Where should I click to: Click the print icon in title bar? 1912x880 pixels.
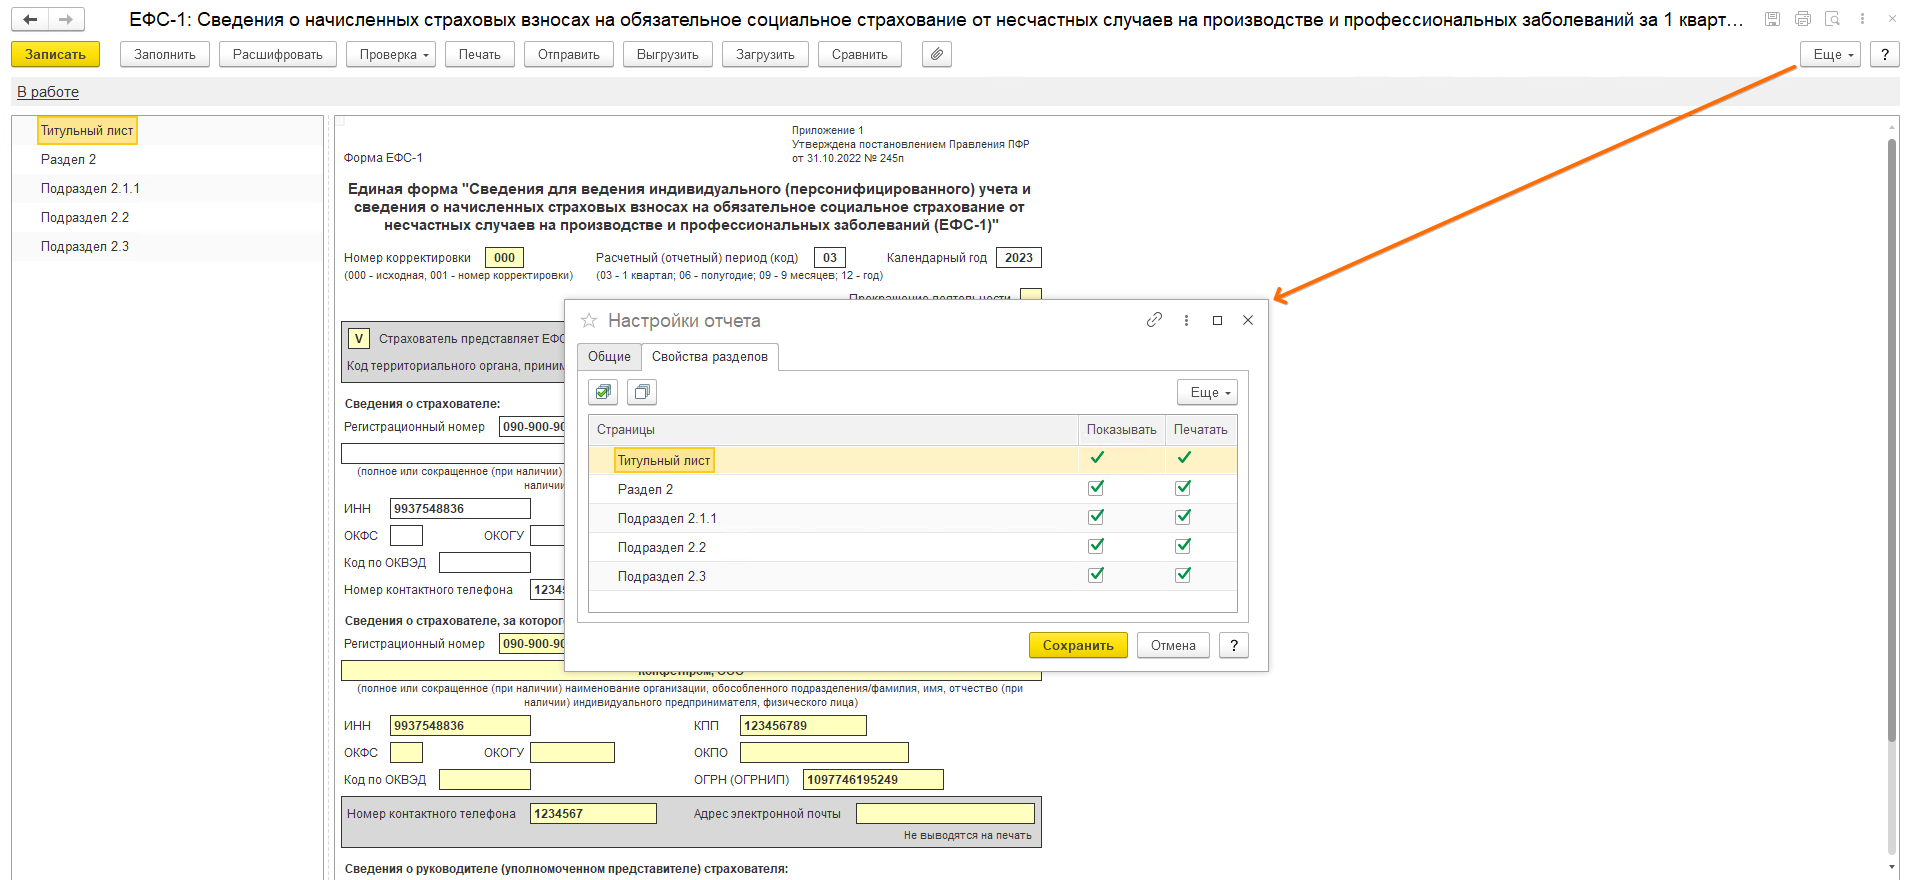[x=1803, y=19]
